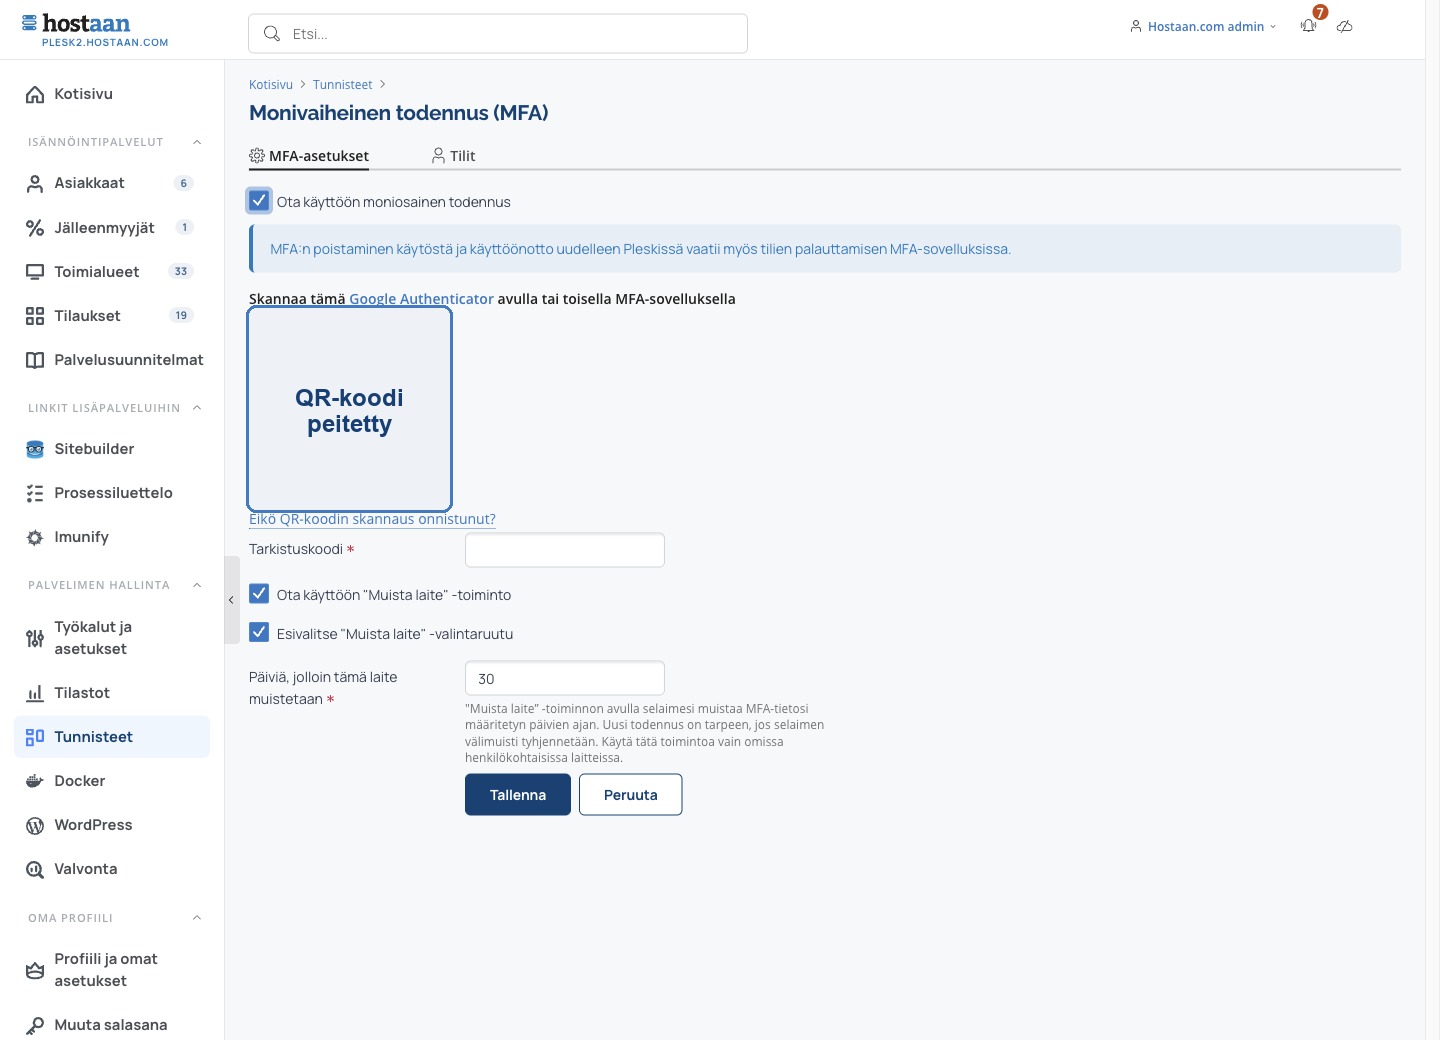The height and width of the screenshot is (1040, 1440).
Task: Open Jälleenmyyjät percent icon
Action: click(x=35, y=228)
